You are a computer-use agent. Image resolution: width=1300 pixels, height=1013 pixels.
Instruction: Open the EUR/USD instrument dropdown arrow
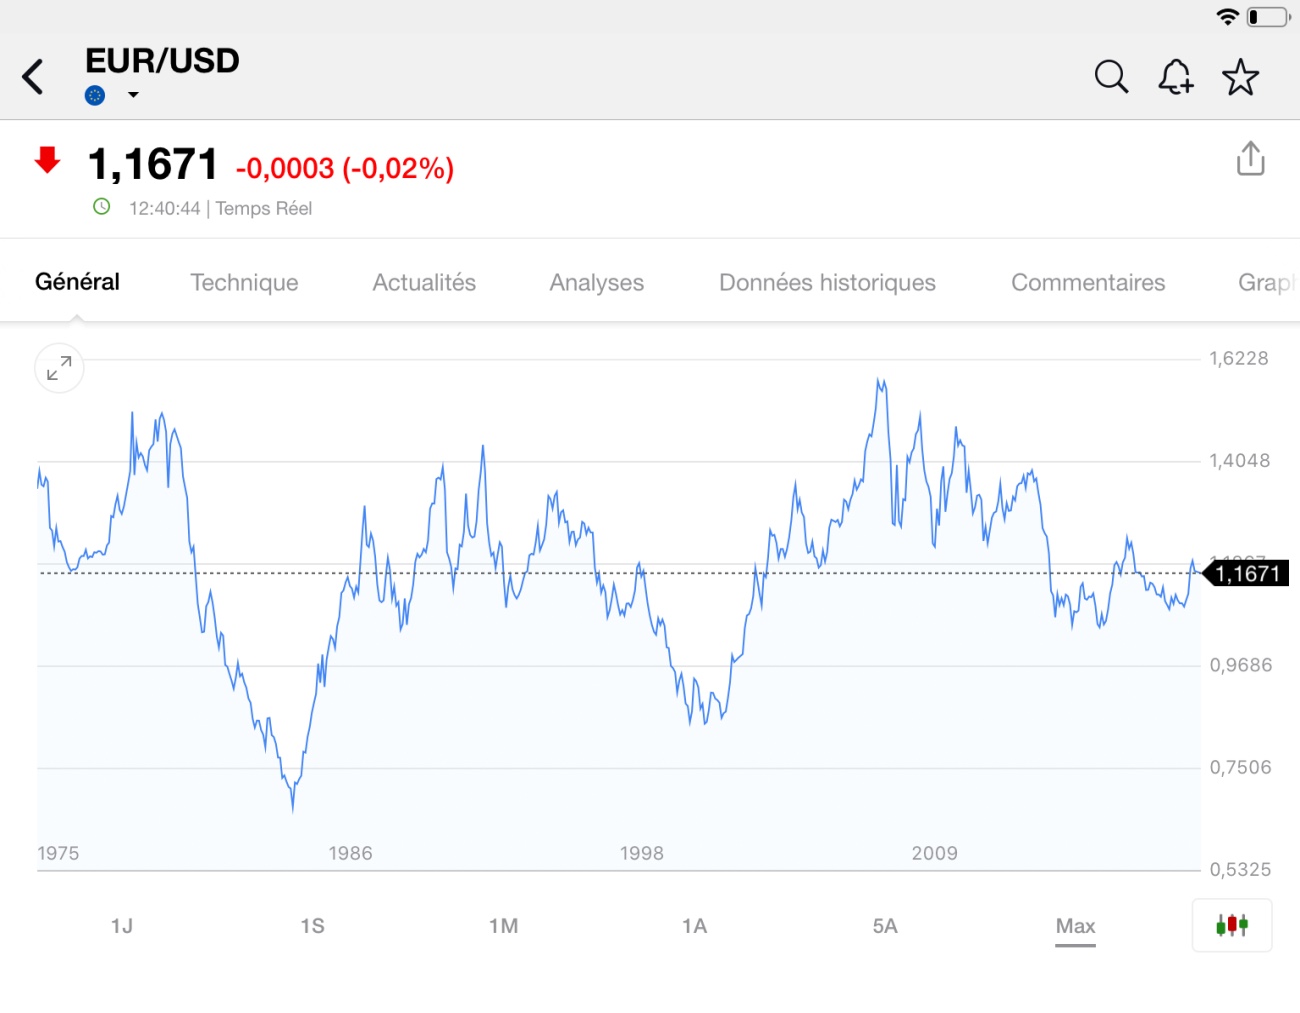(x=133, y=96)
